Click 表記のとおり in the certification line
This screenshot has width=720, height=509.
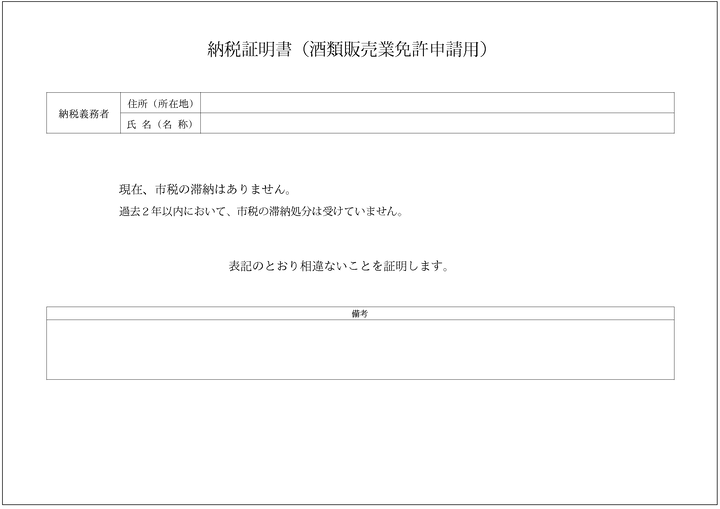point(261,267)
